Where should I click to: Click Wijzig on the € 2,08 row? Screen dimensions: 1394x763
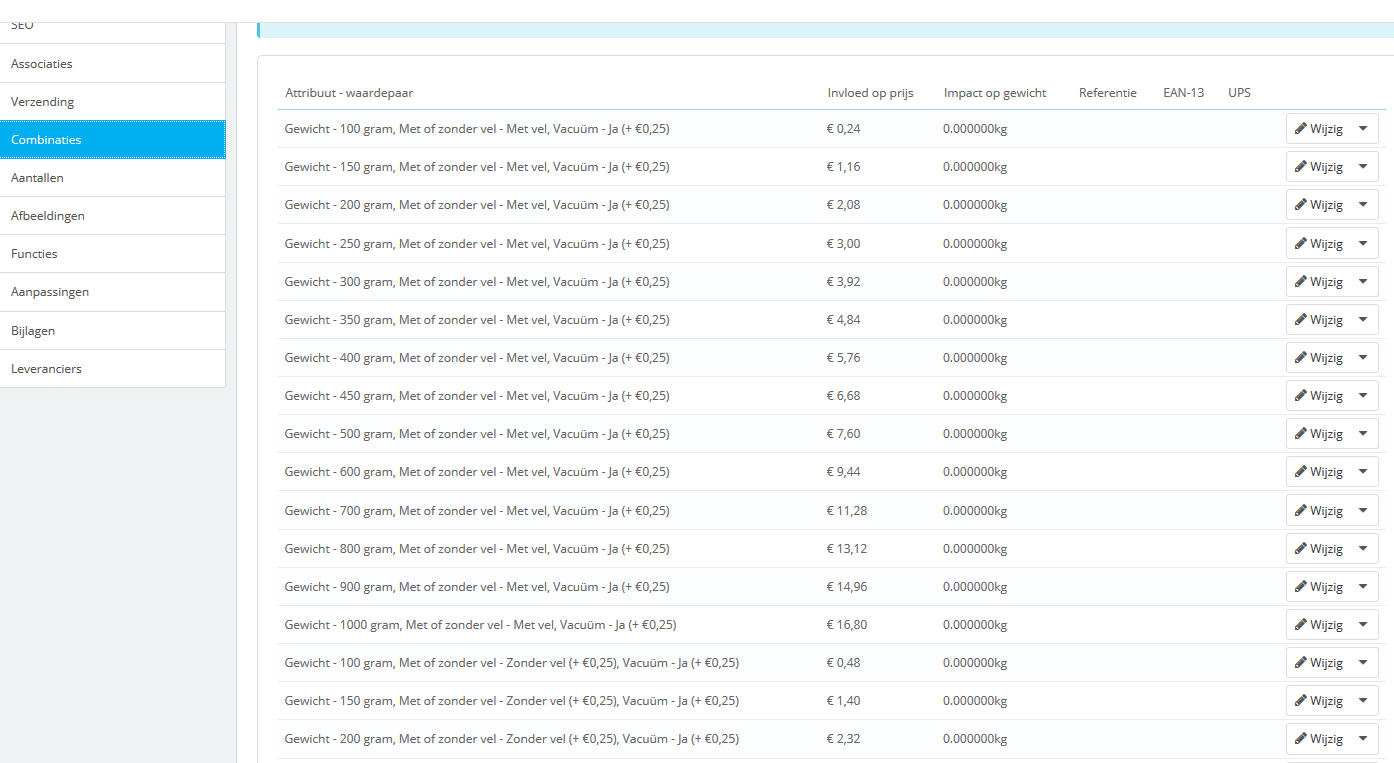point(1318,204)
